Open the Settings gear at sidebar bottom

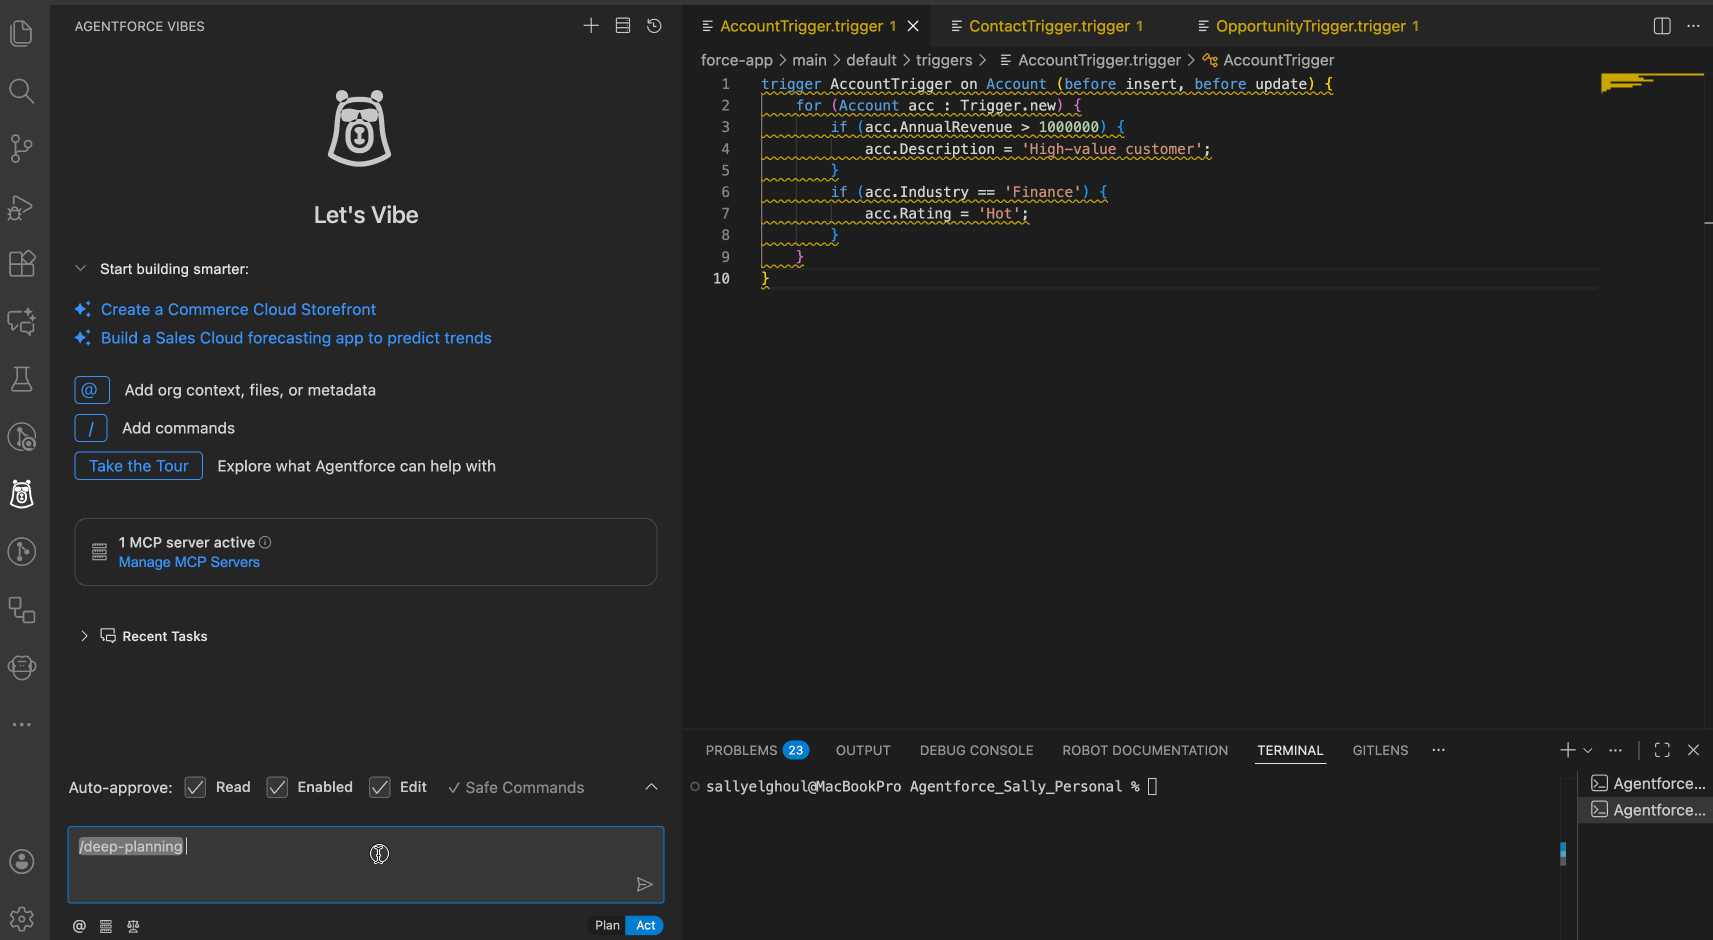click(22, 919)
